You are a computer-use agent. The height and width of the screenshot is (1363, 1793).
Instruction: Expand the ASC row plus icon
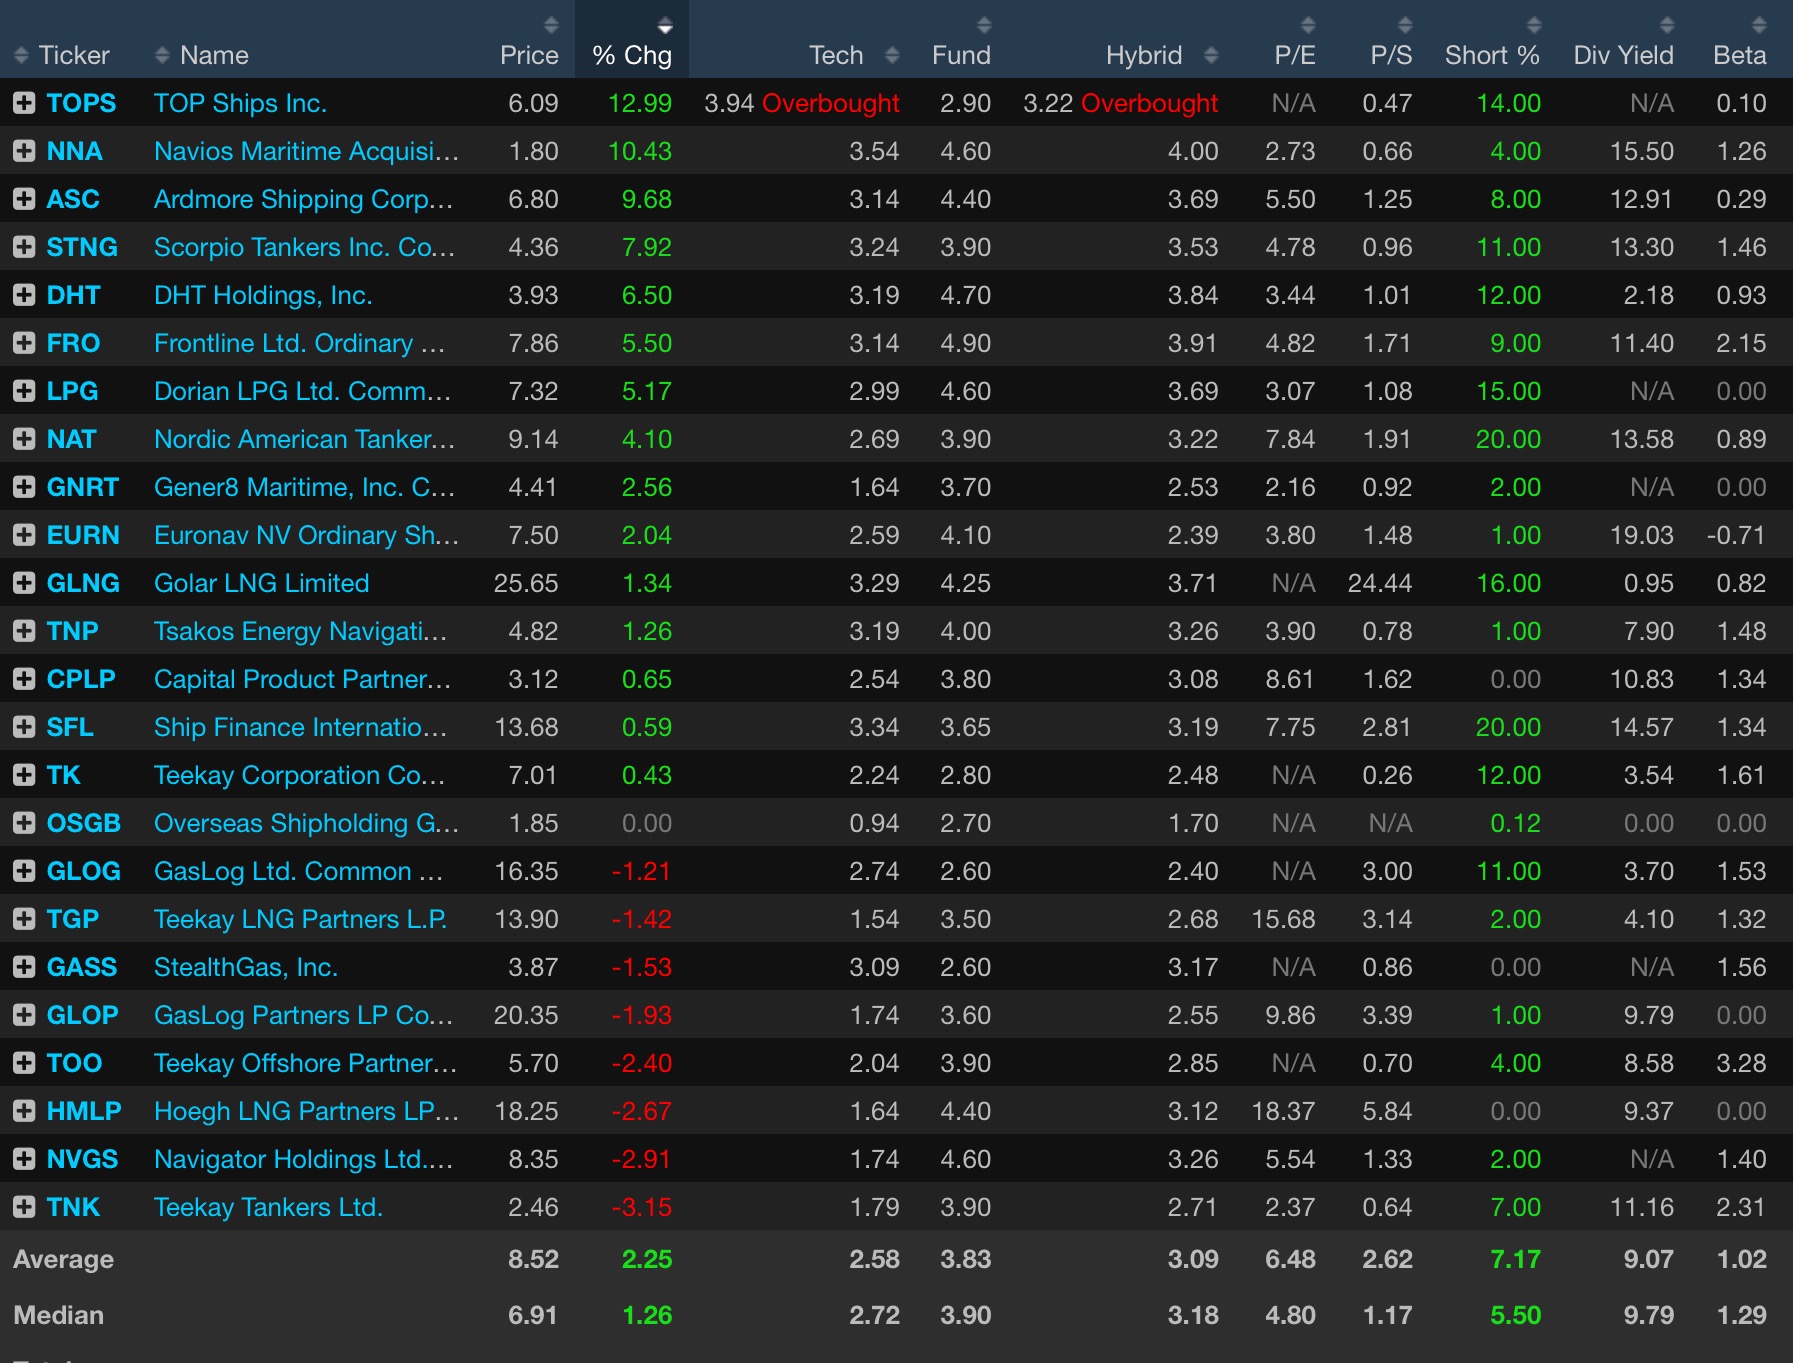[x=24, y=199]
